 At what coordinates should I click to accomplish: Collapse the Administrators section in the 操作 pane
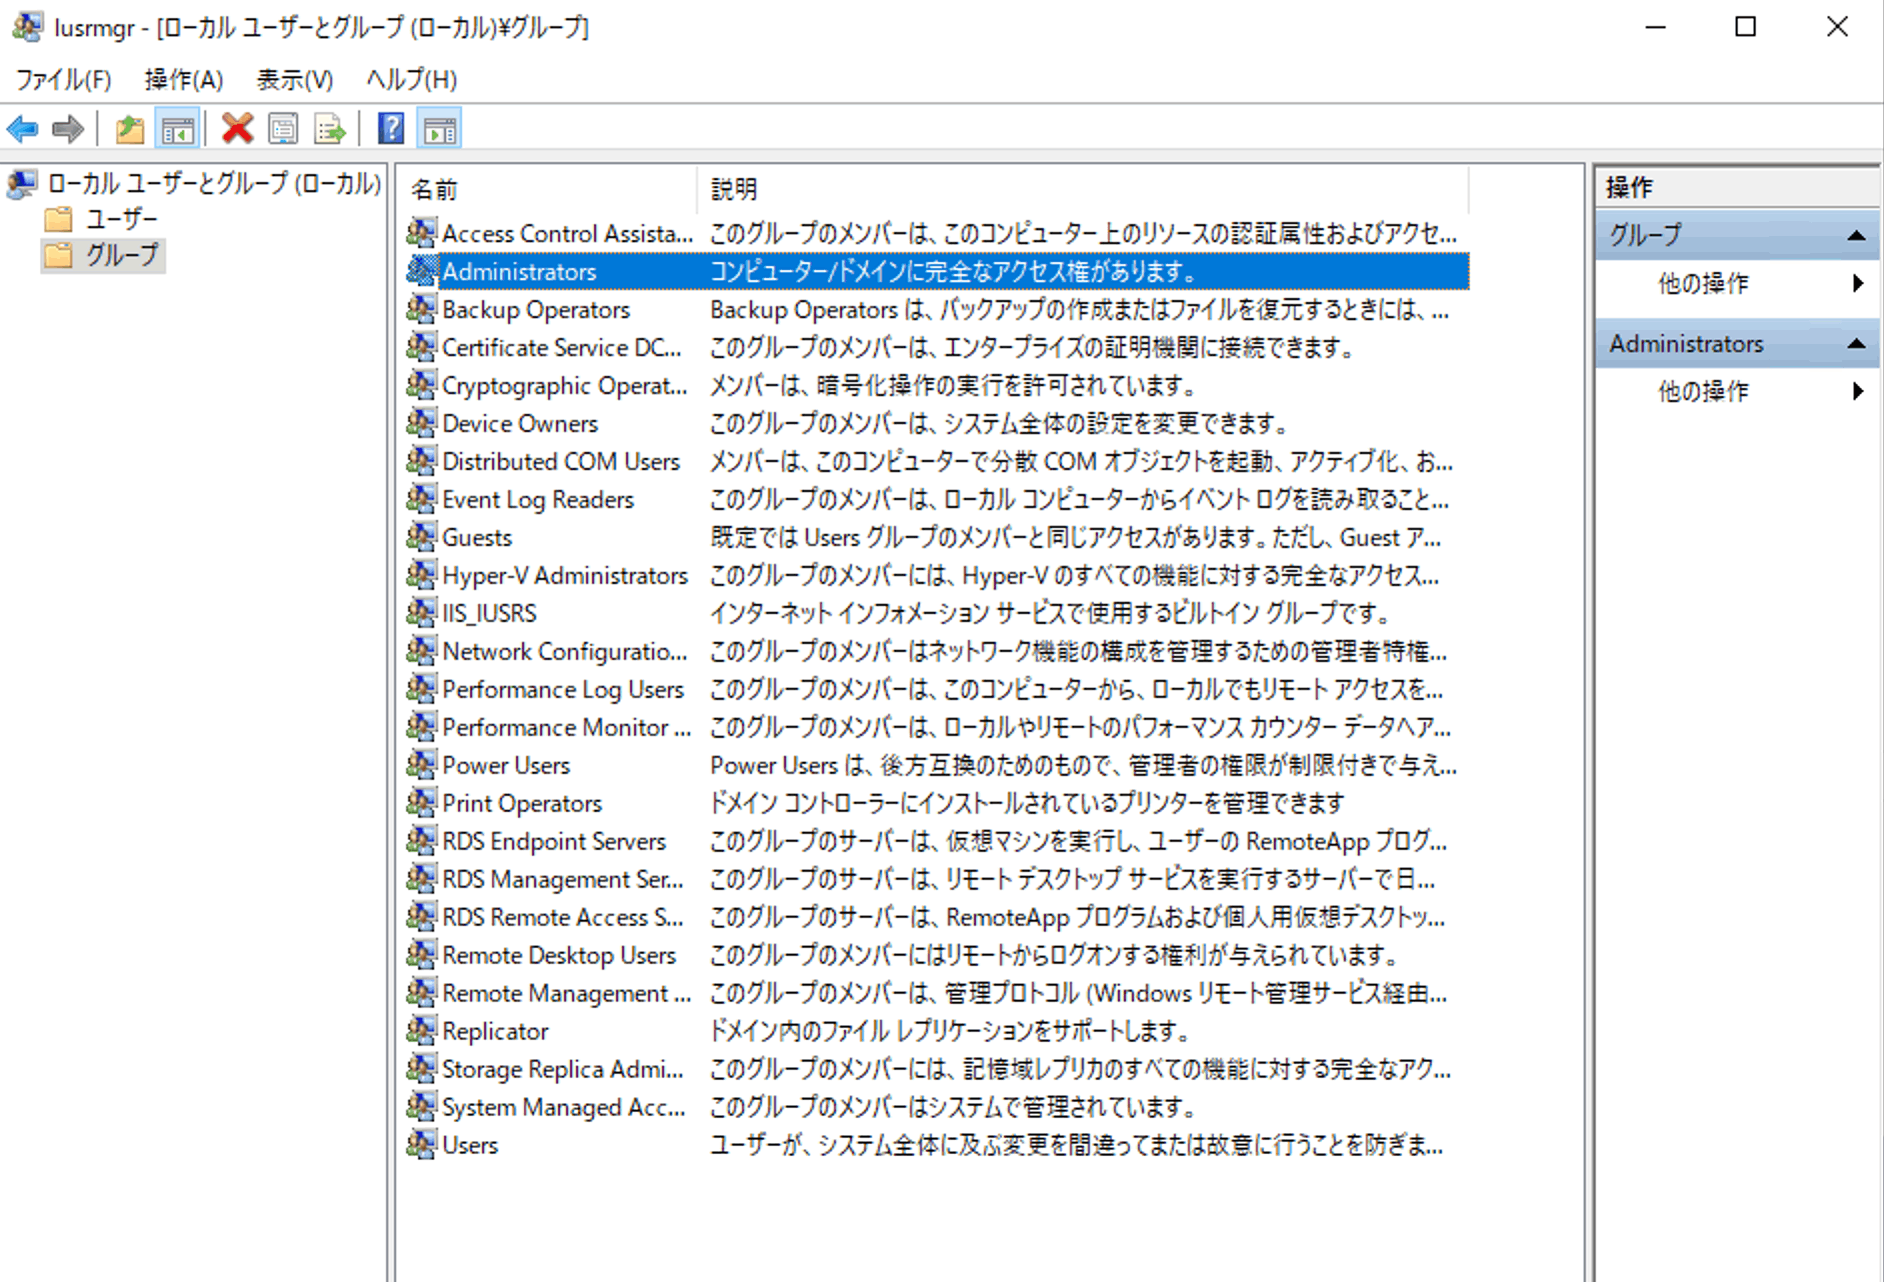(1856, 344)
